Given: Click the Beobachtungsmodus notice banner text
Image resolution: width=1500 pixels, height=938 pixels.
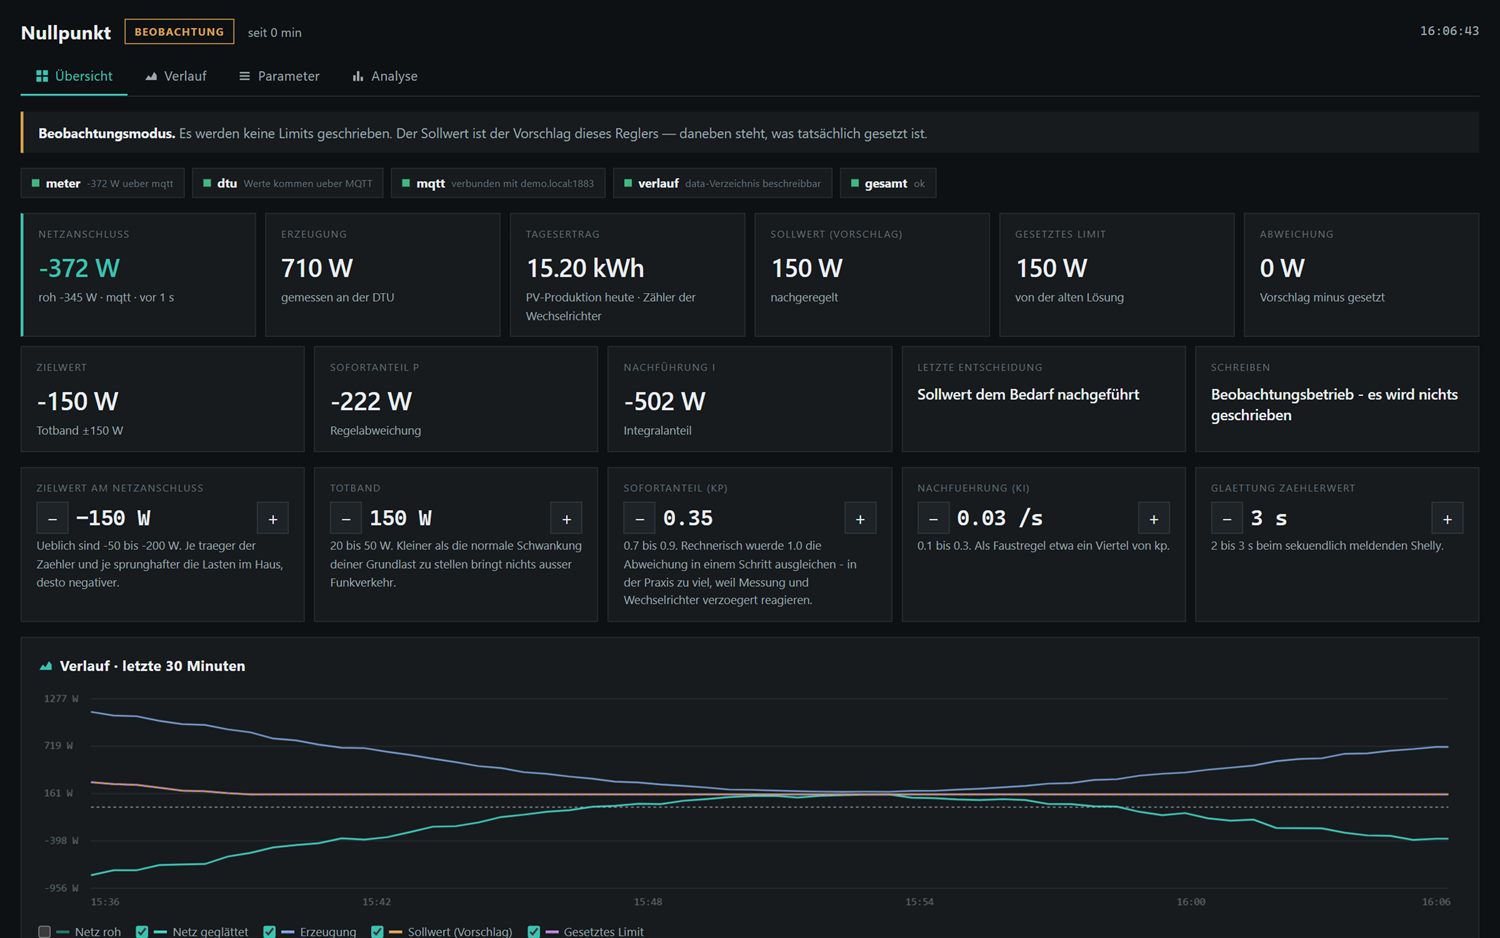Looking at the screenshot, I should click(x=482, y=133).
